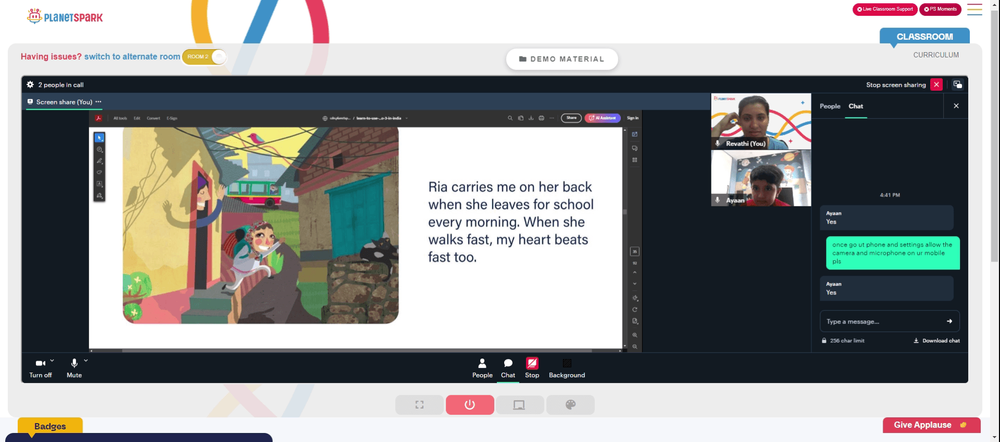Open the Badges tab
Image resolution: width=1000 pixels, height=442 pixels.
(50, 426)
